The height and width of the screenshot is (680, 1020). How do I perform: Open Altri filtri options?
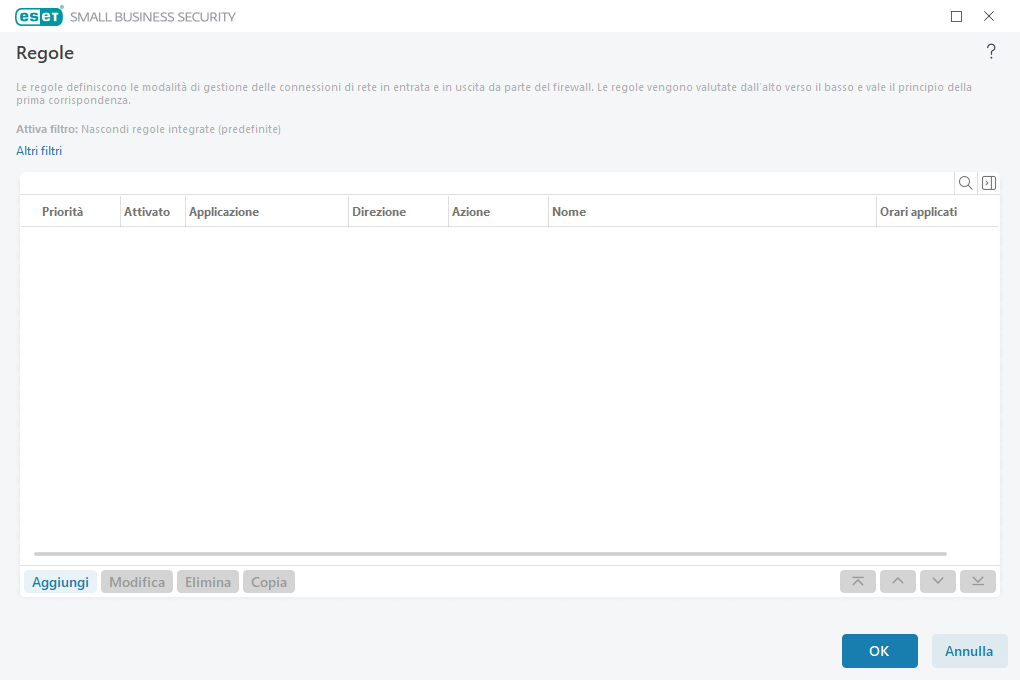(38, 150)
